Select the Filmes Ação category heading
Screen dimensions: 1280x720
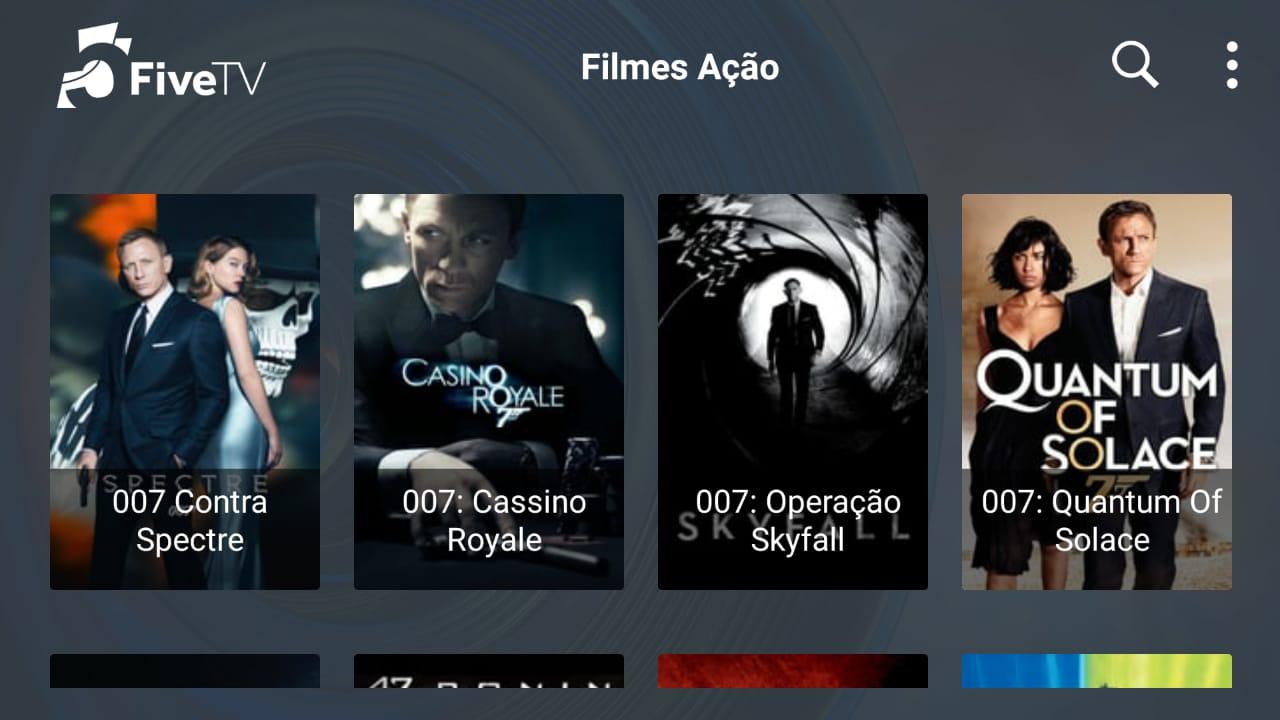pos(680,67)
